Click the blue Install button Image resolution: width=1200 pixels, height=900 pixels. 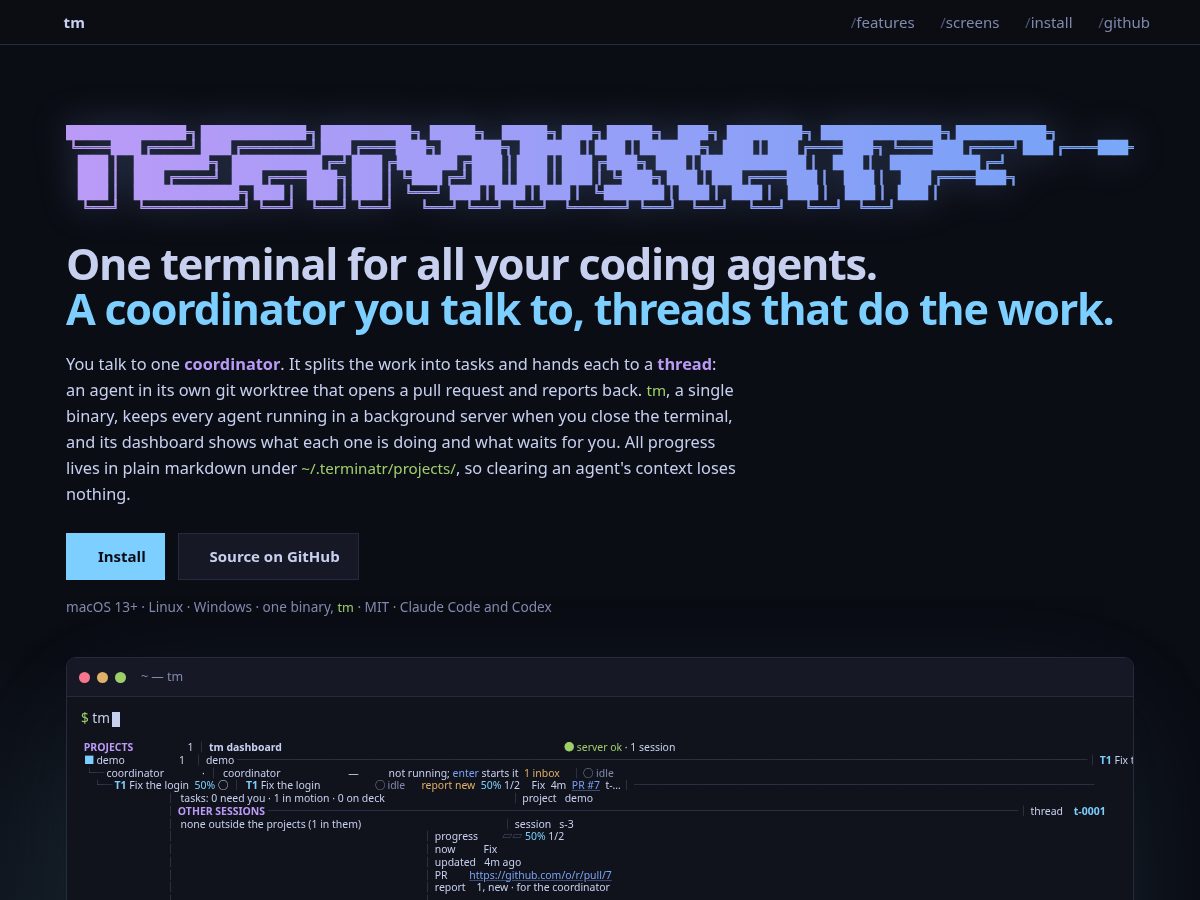tap(115, 557)
